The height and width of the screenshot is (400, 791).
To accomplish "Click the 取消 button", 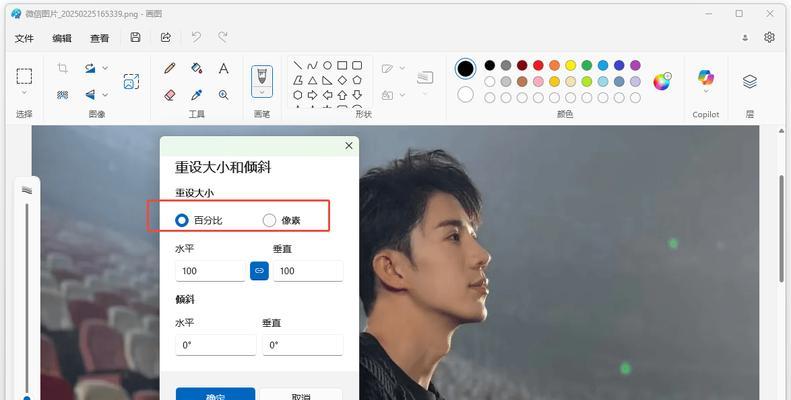I will tap(301, 394).
